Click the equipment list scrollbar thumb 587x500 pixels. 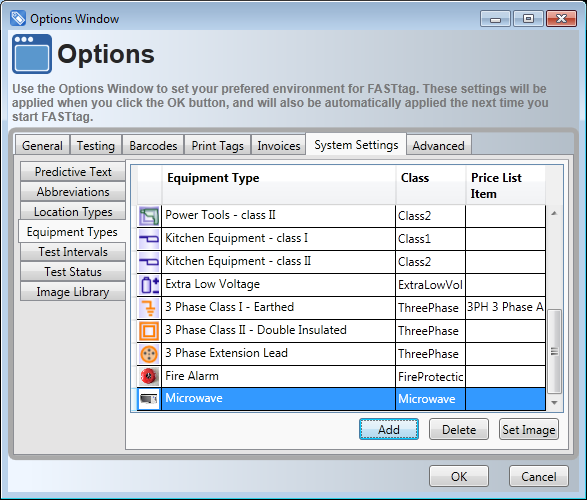pyautogui.click(x=554, y=351)
